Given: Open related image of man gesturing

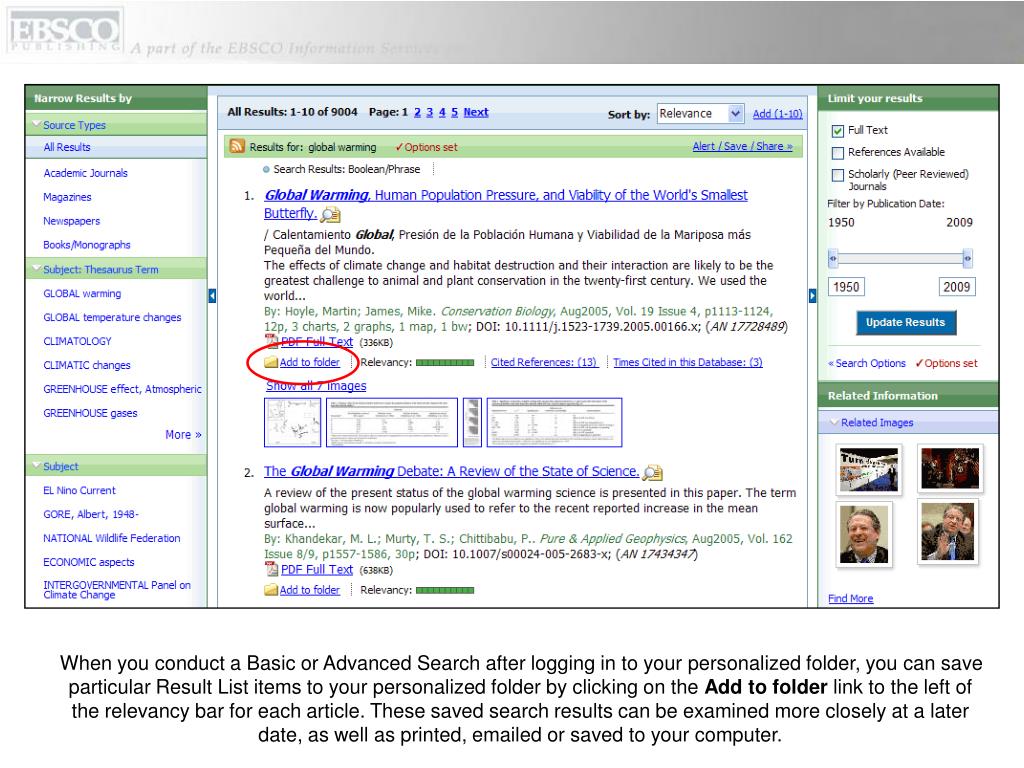Looking at the screenshot, I should tap(948, 532).
